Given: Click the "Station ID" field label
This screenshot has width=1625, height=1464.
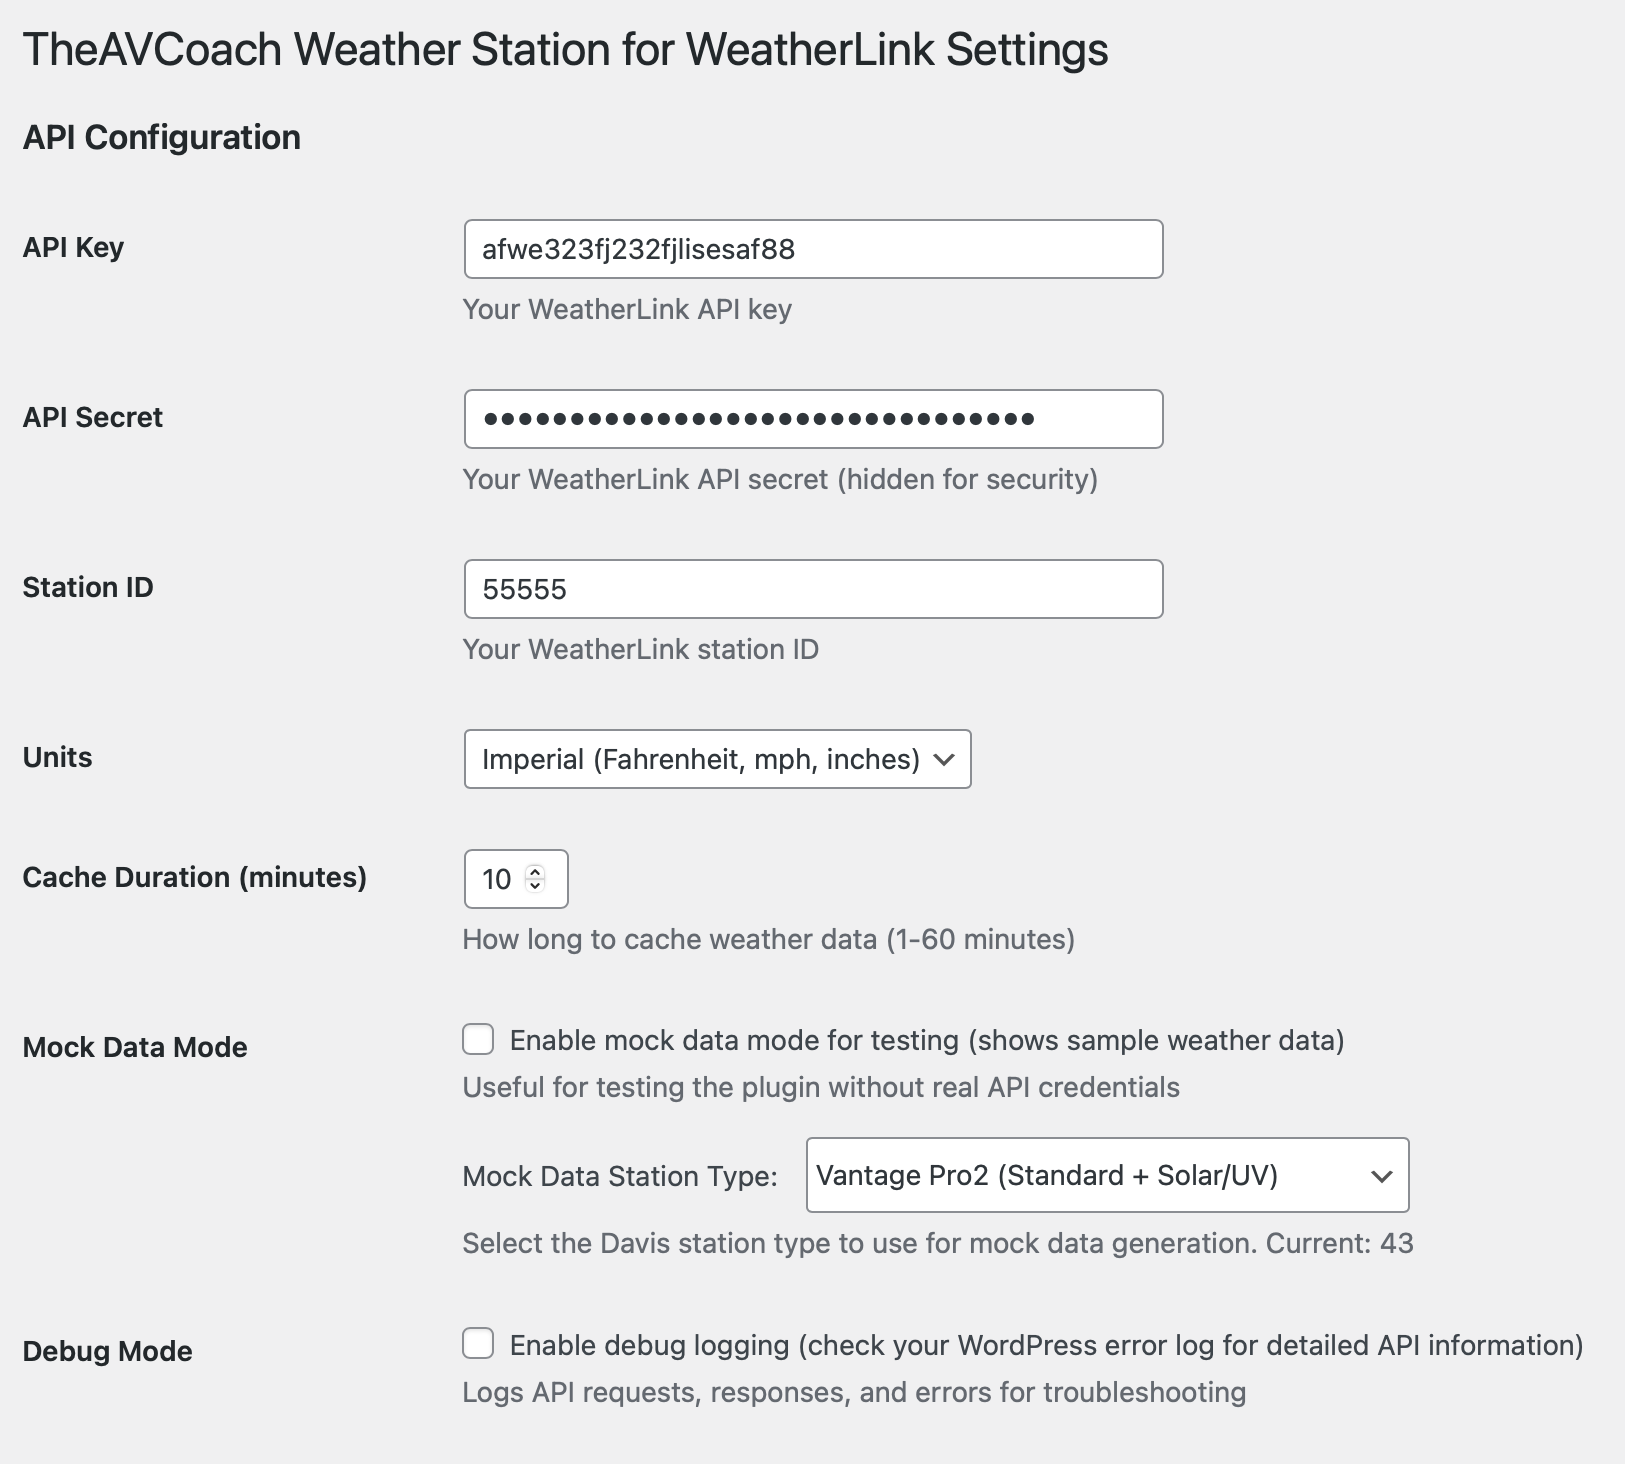Looking at the screenshot, I should 88,587.
